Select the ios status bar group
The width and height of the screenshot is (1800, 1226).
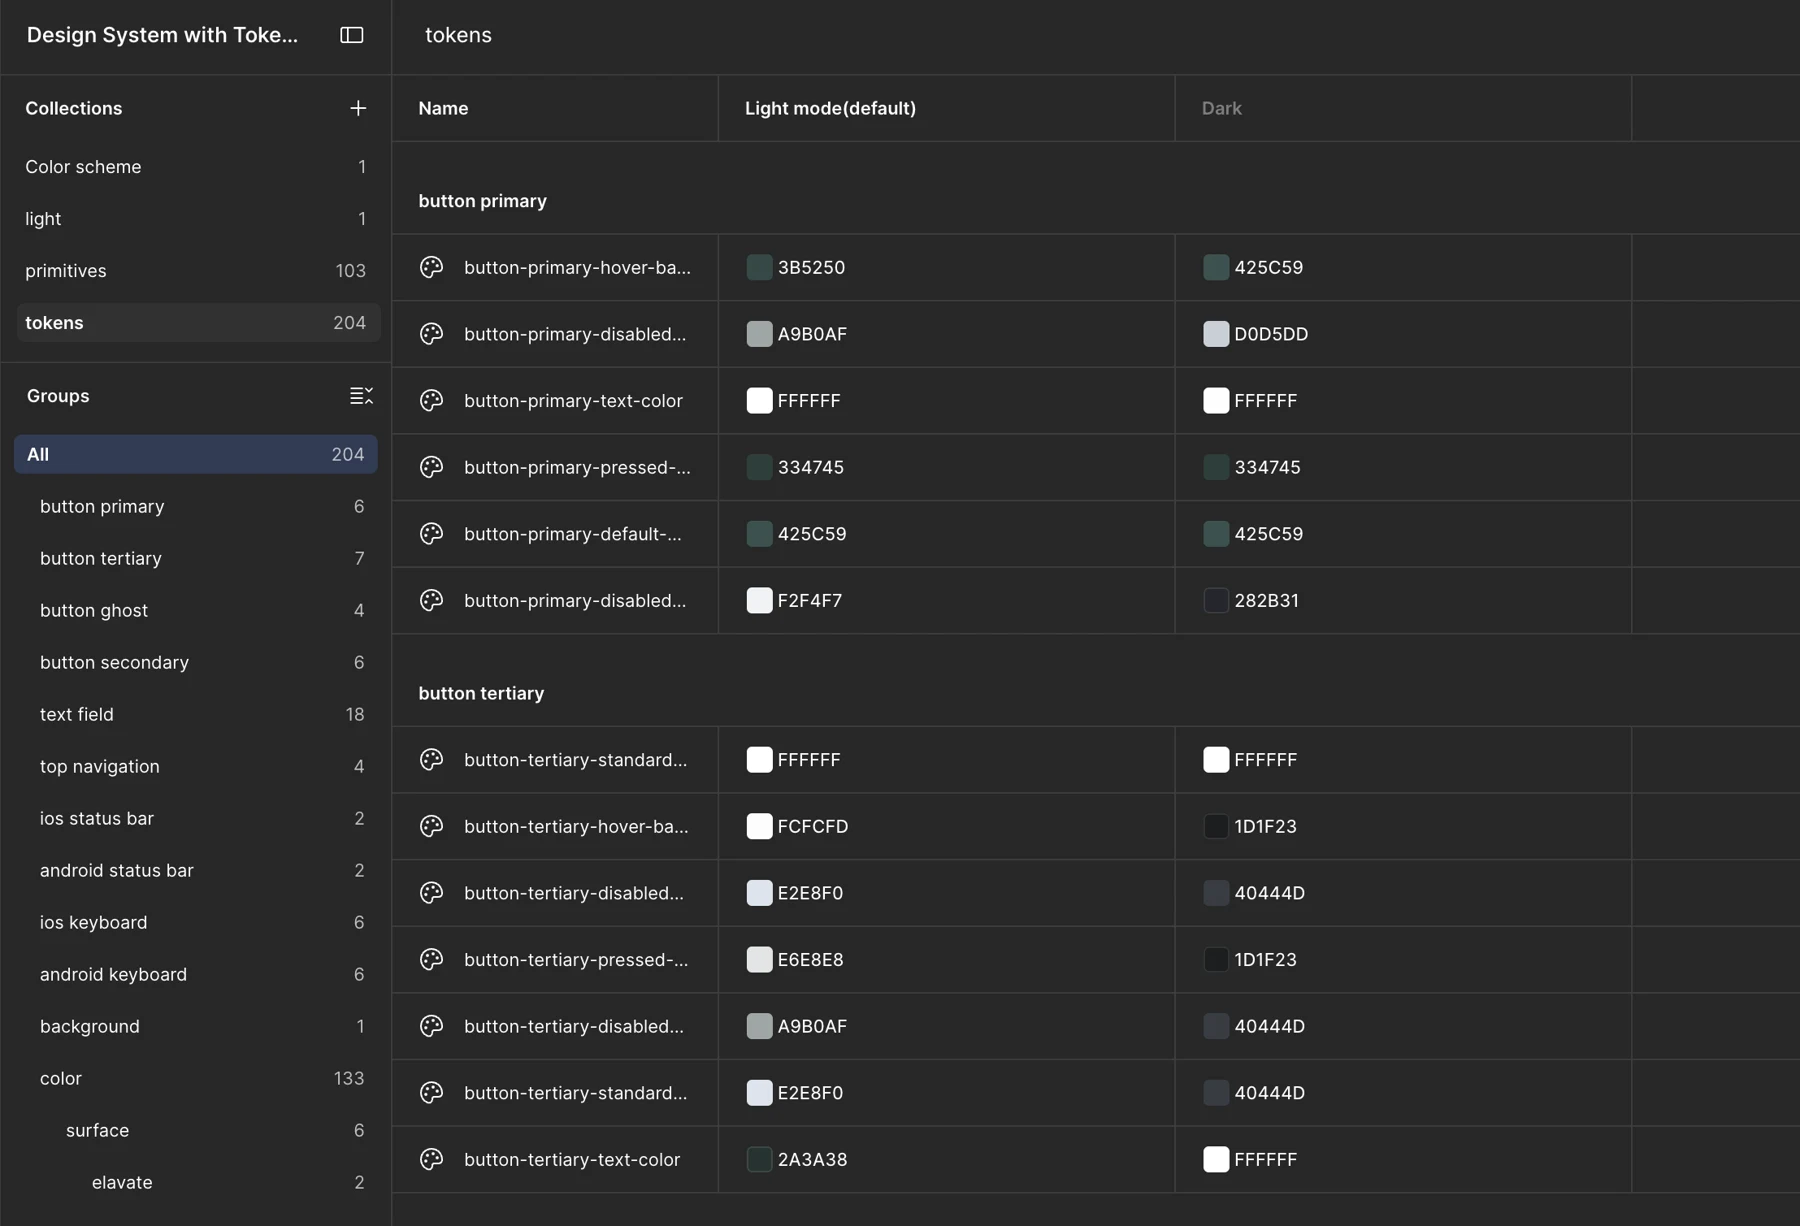click(x=195, y=818)
